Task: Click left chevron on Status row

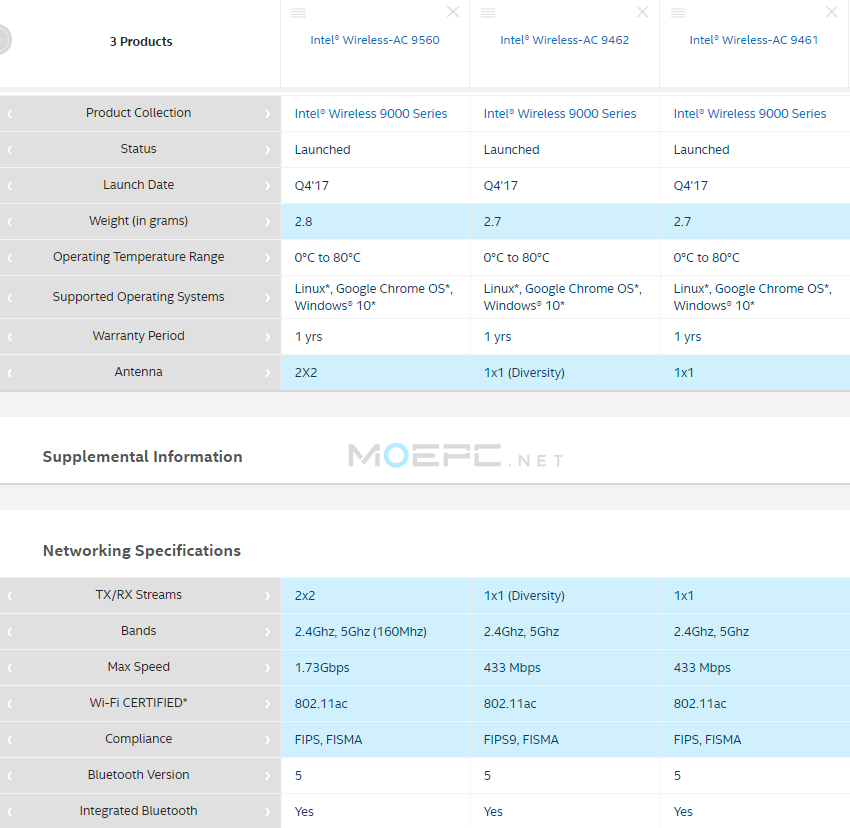Action: coord(10,149)
